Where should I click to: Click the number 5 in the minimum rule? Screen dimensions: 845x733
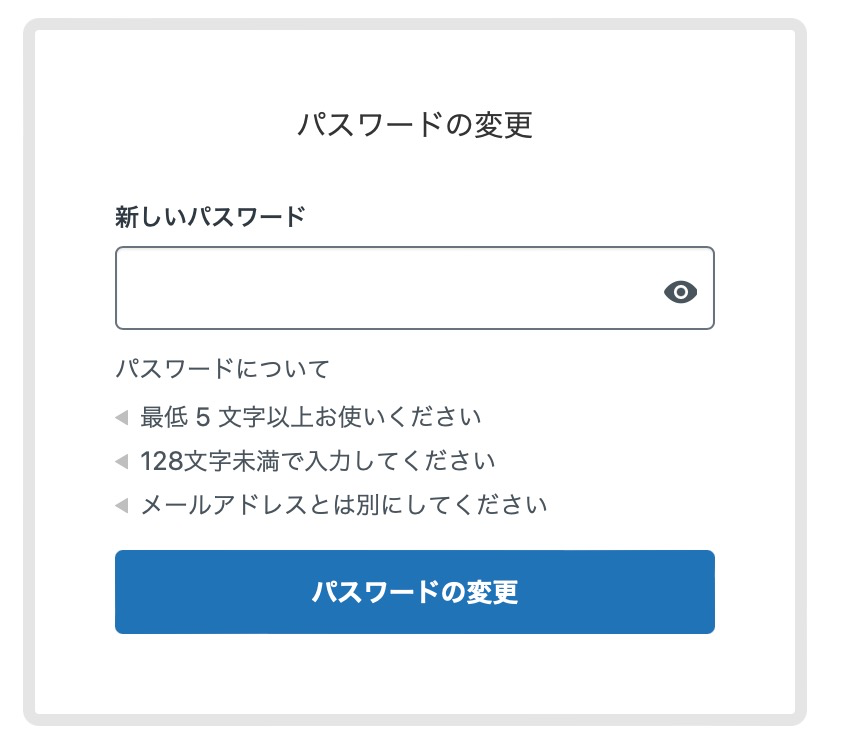[x=203, y=418]
